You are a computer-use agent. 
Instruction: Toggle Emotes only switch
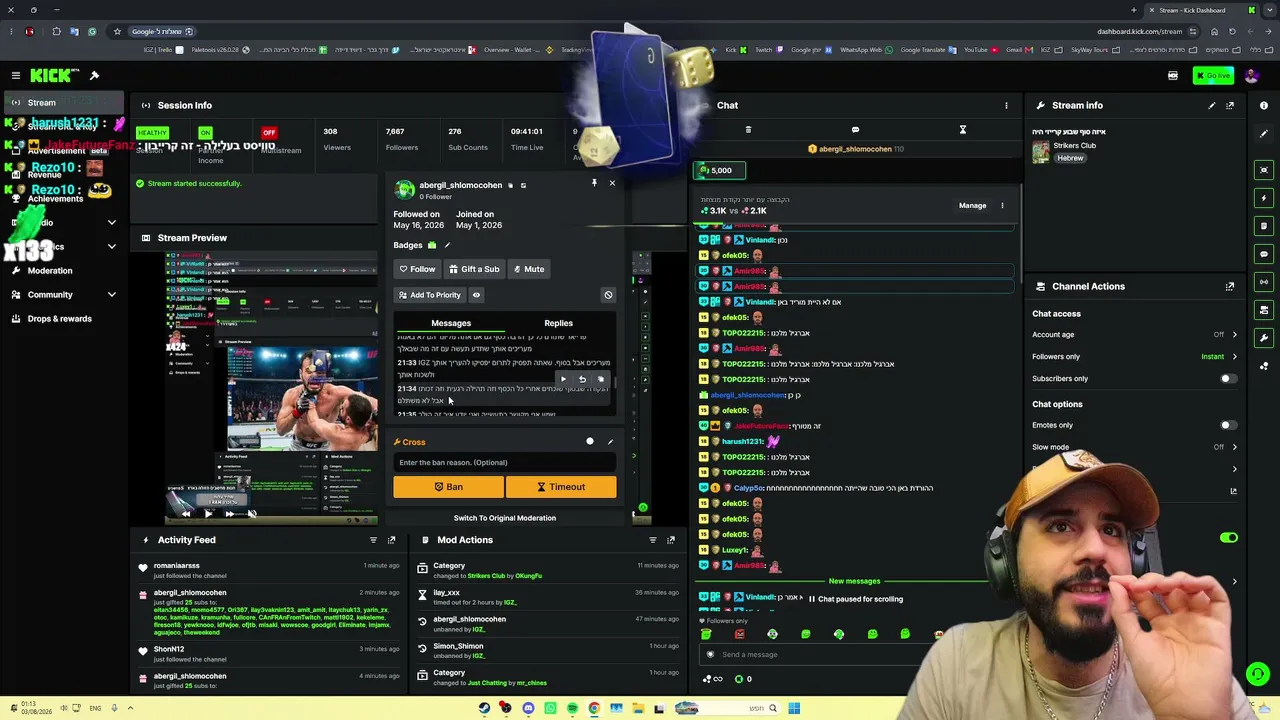1228,425
